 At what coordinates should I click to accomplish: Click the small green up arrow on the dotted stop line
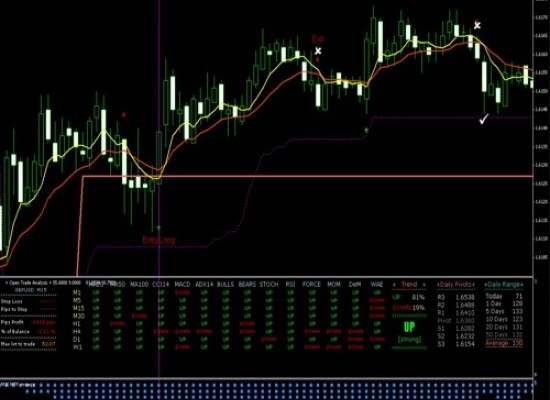point(367,130)
